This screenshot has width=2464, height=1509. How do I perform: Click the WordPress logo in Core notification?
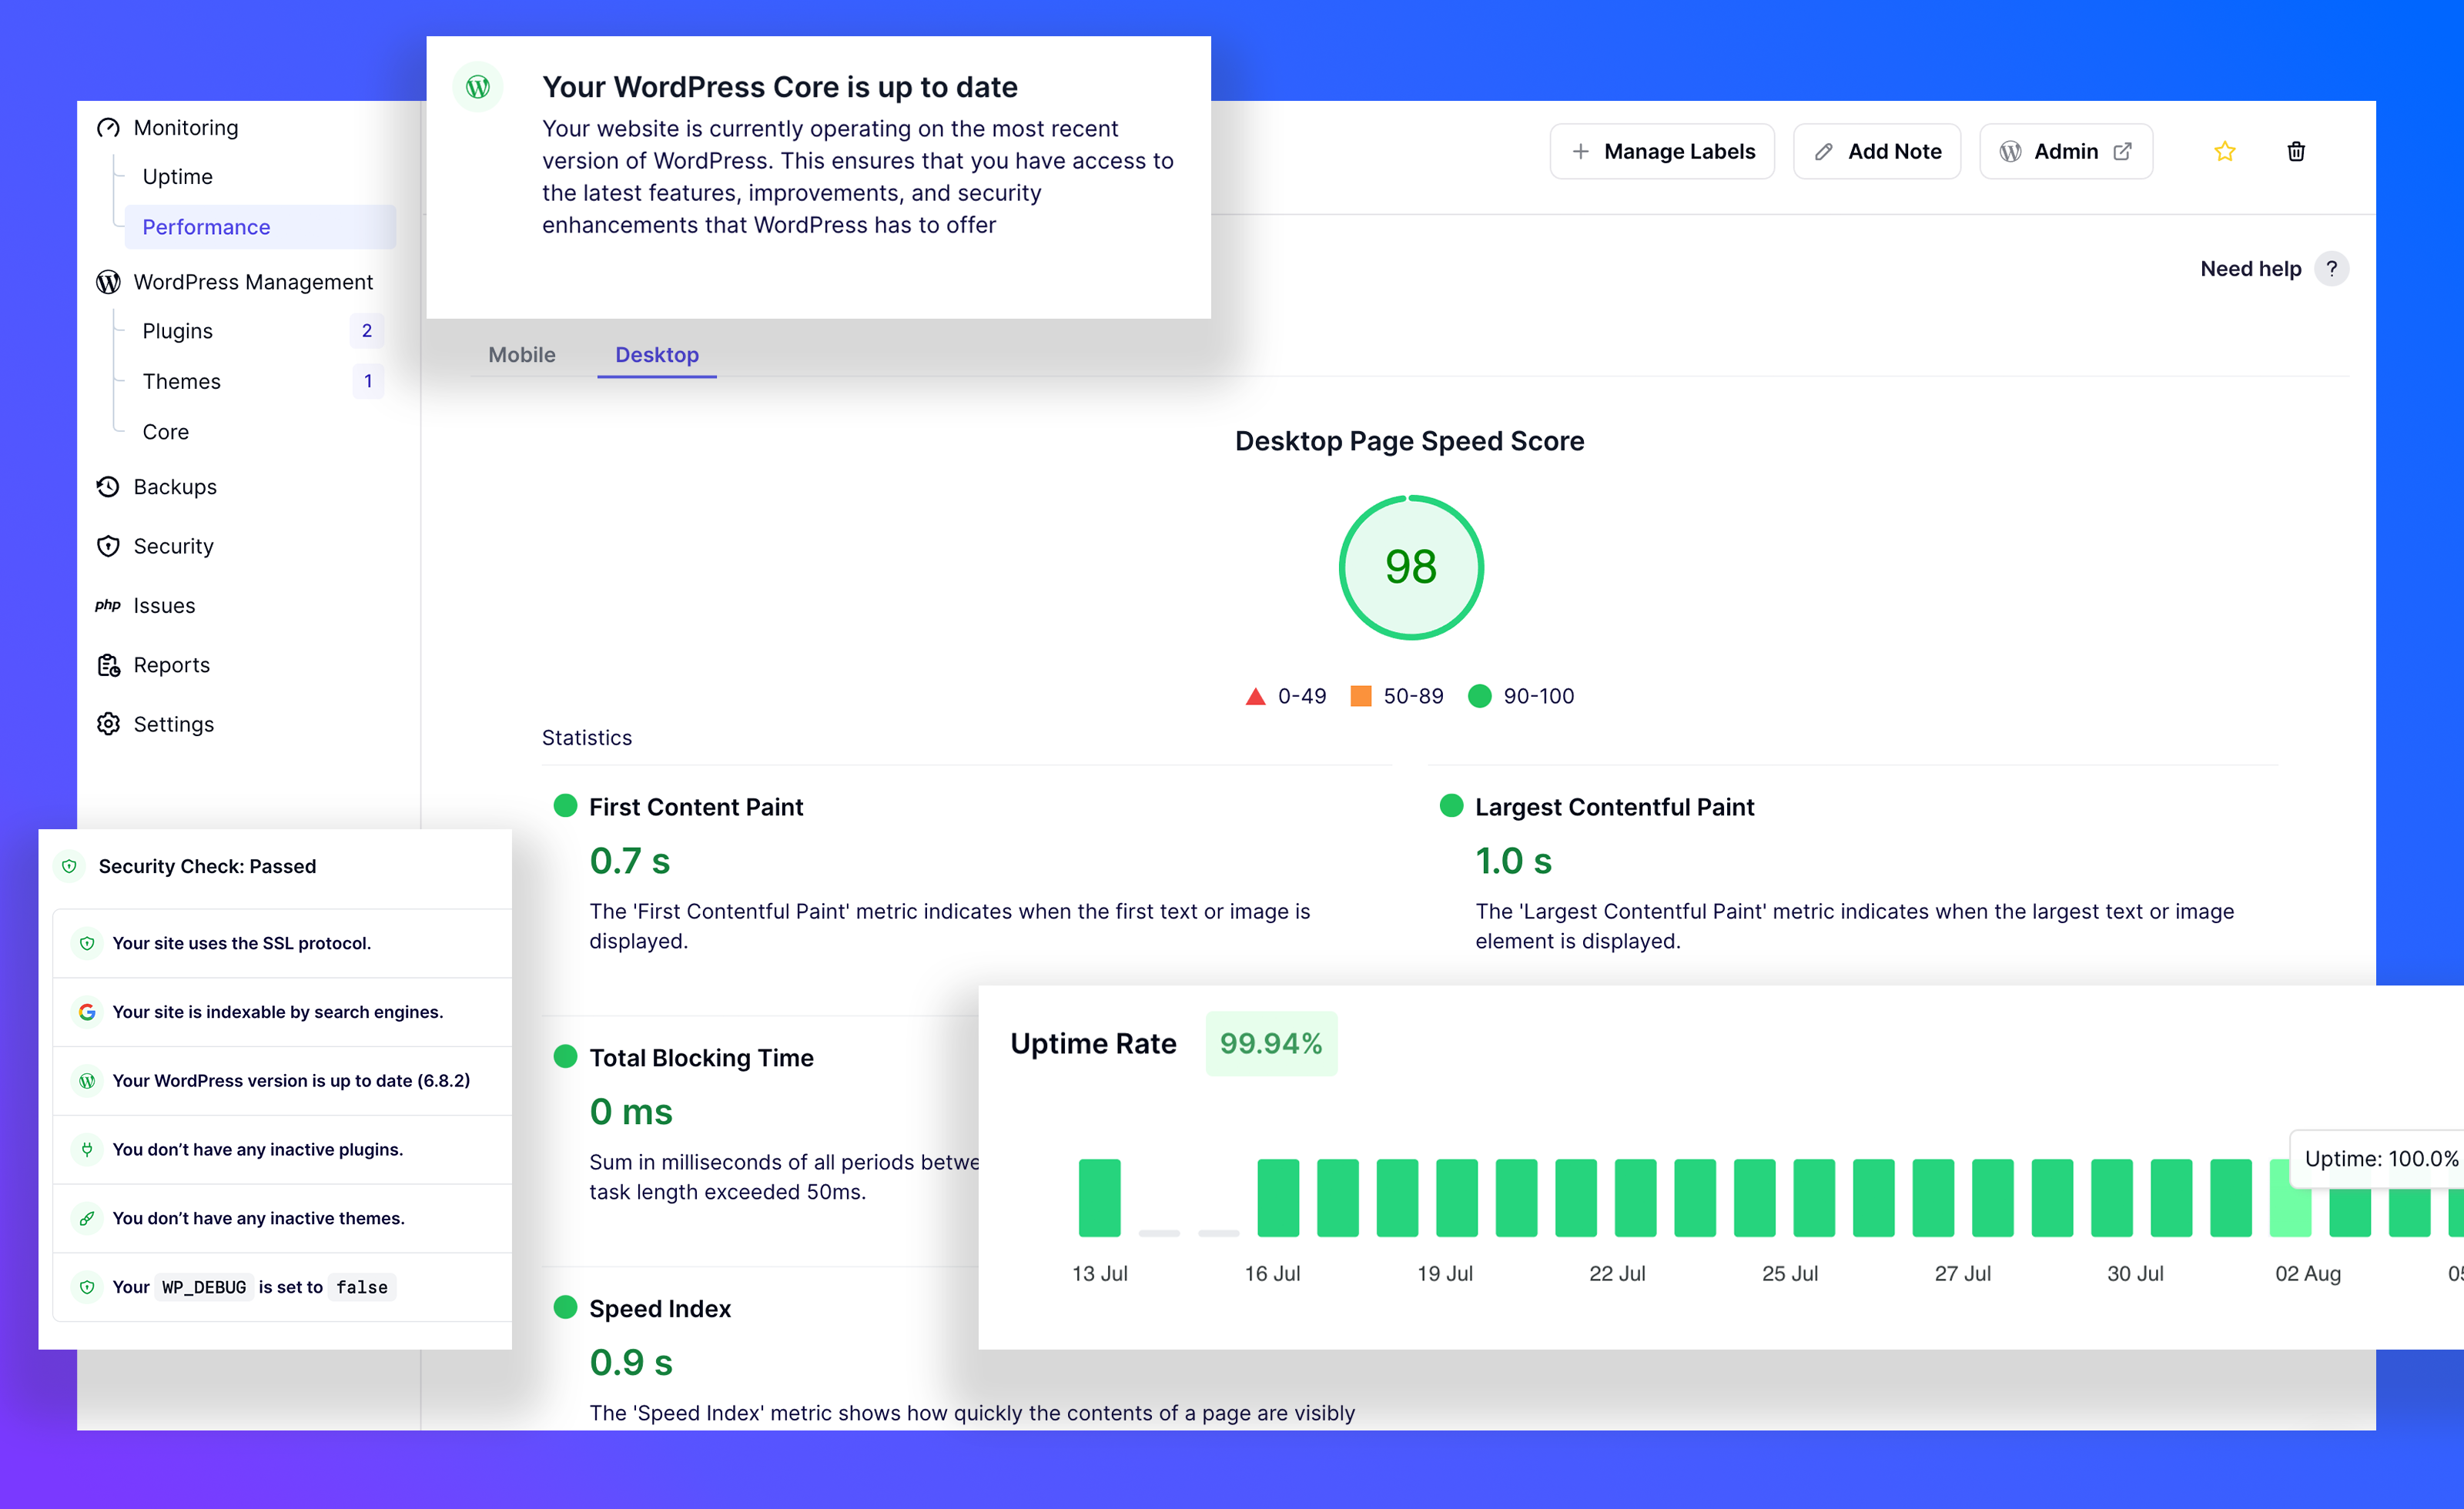pos(478,88)
